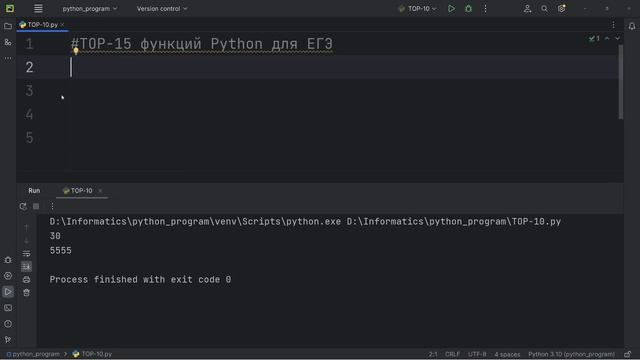Open IDE settings gear icon
The height and width of the screenshot is (360, 640).
coord(562,9)
